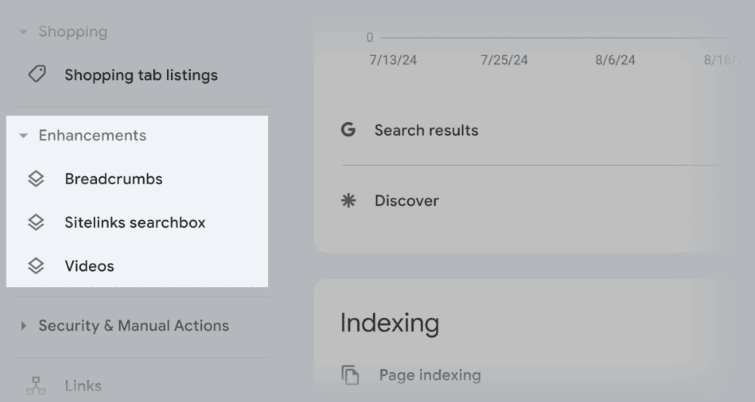Click the Links sitemap icon
The width and height of the screenshot is (755, 402).
pyautogui.click(x=36, y=386)
